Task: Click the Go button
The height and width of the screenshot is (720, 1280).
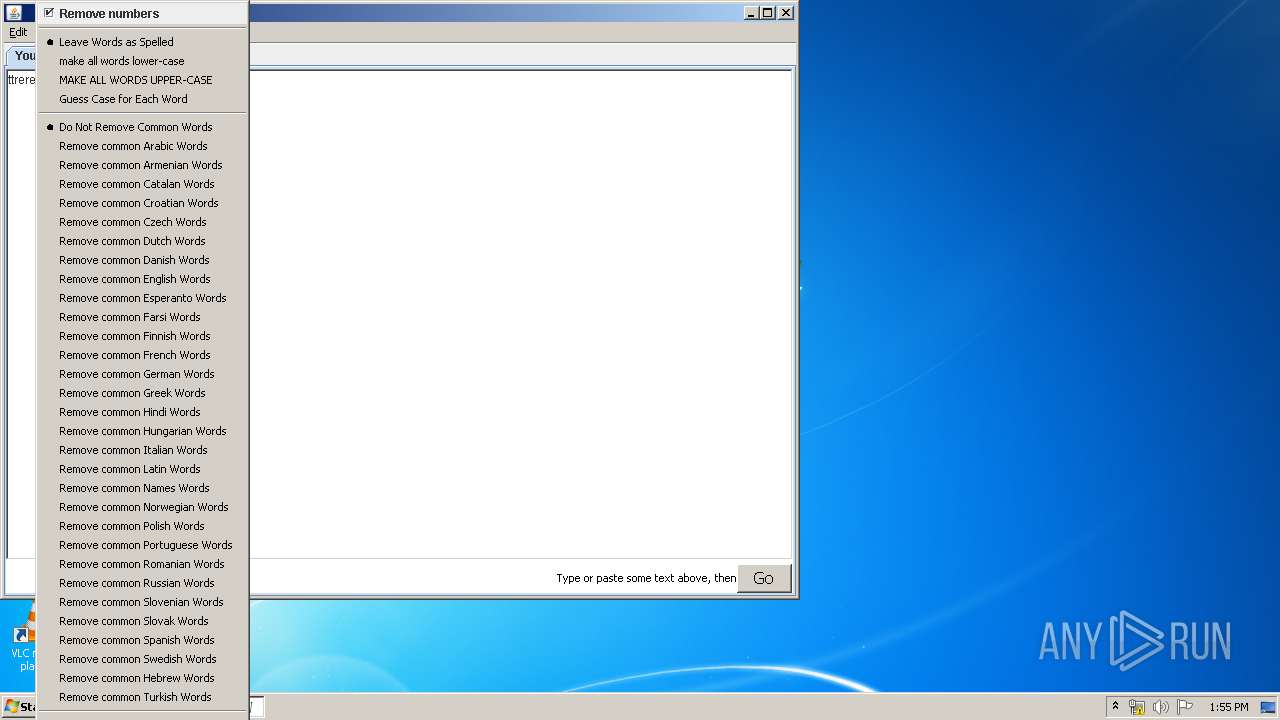Action: pyautogui.click(x=764, y=578)
